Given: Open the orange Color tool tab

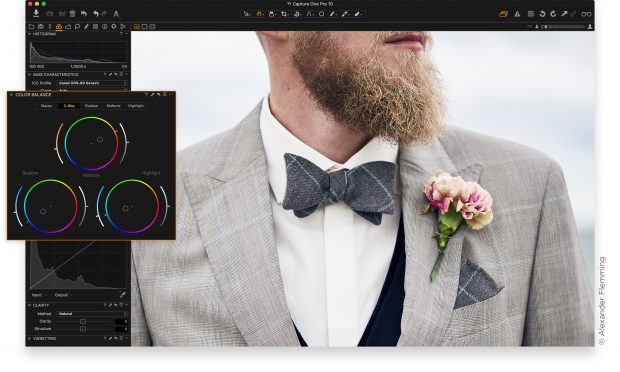Looking at the screenshot, I should [x=59, y=26].
